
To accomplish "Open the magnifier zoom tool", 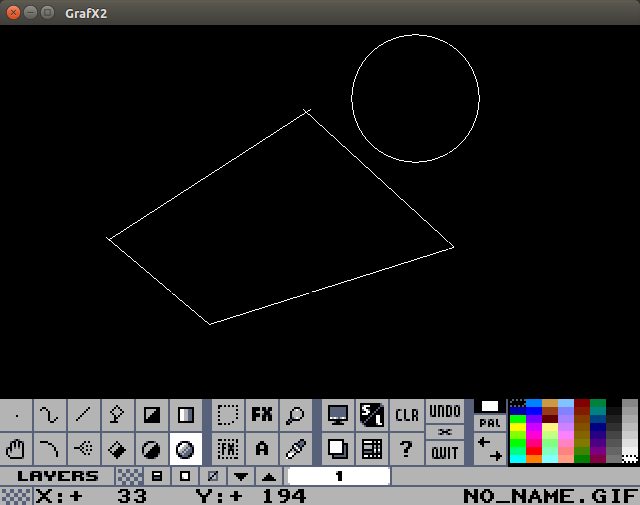I will point(295,415).
